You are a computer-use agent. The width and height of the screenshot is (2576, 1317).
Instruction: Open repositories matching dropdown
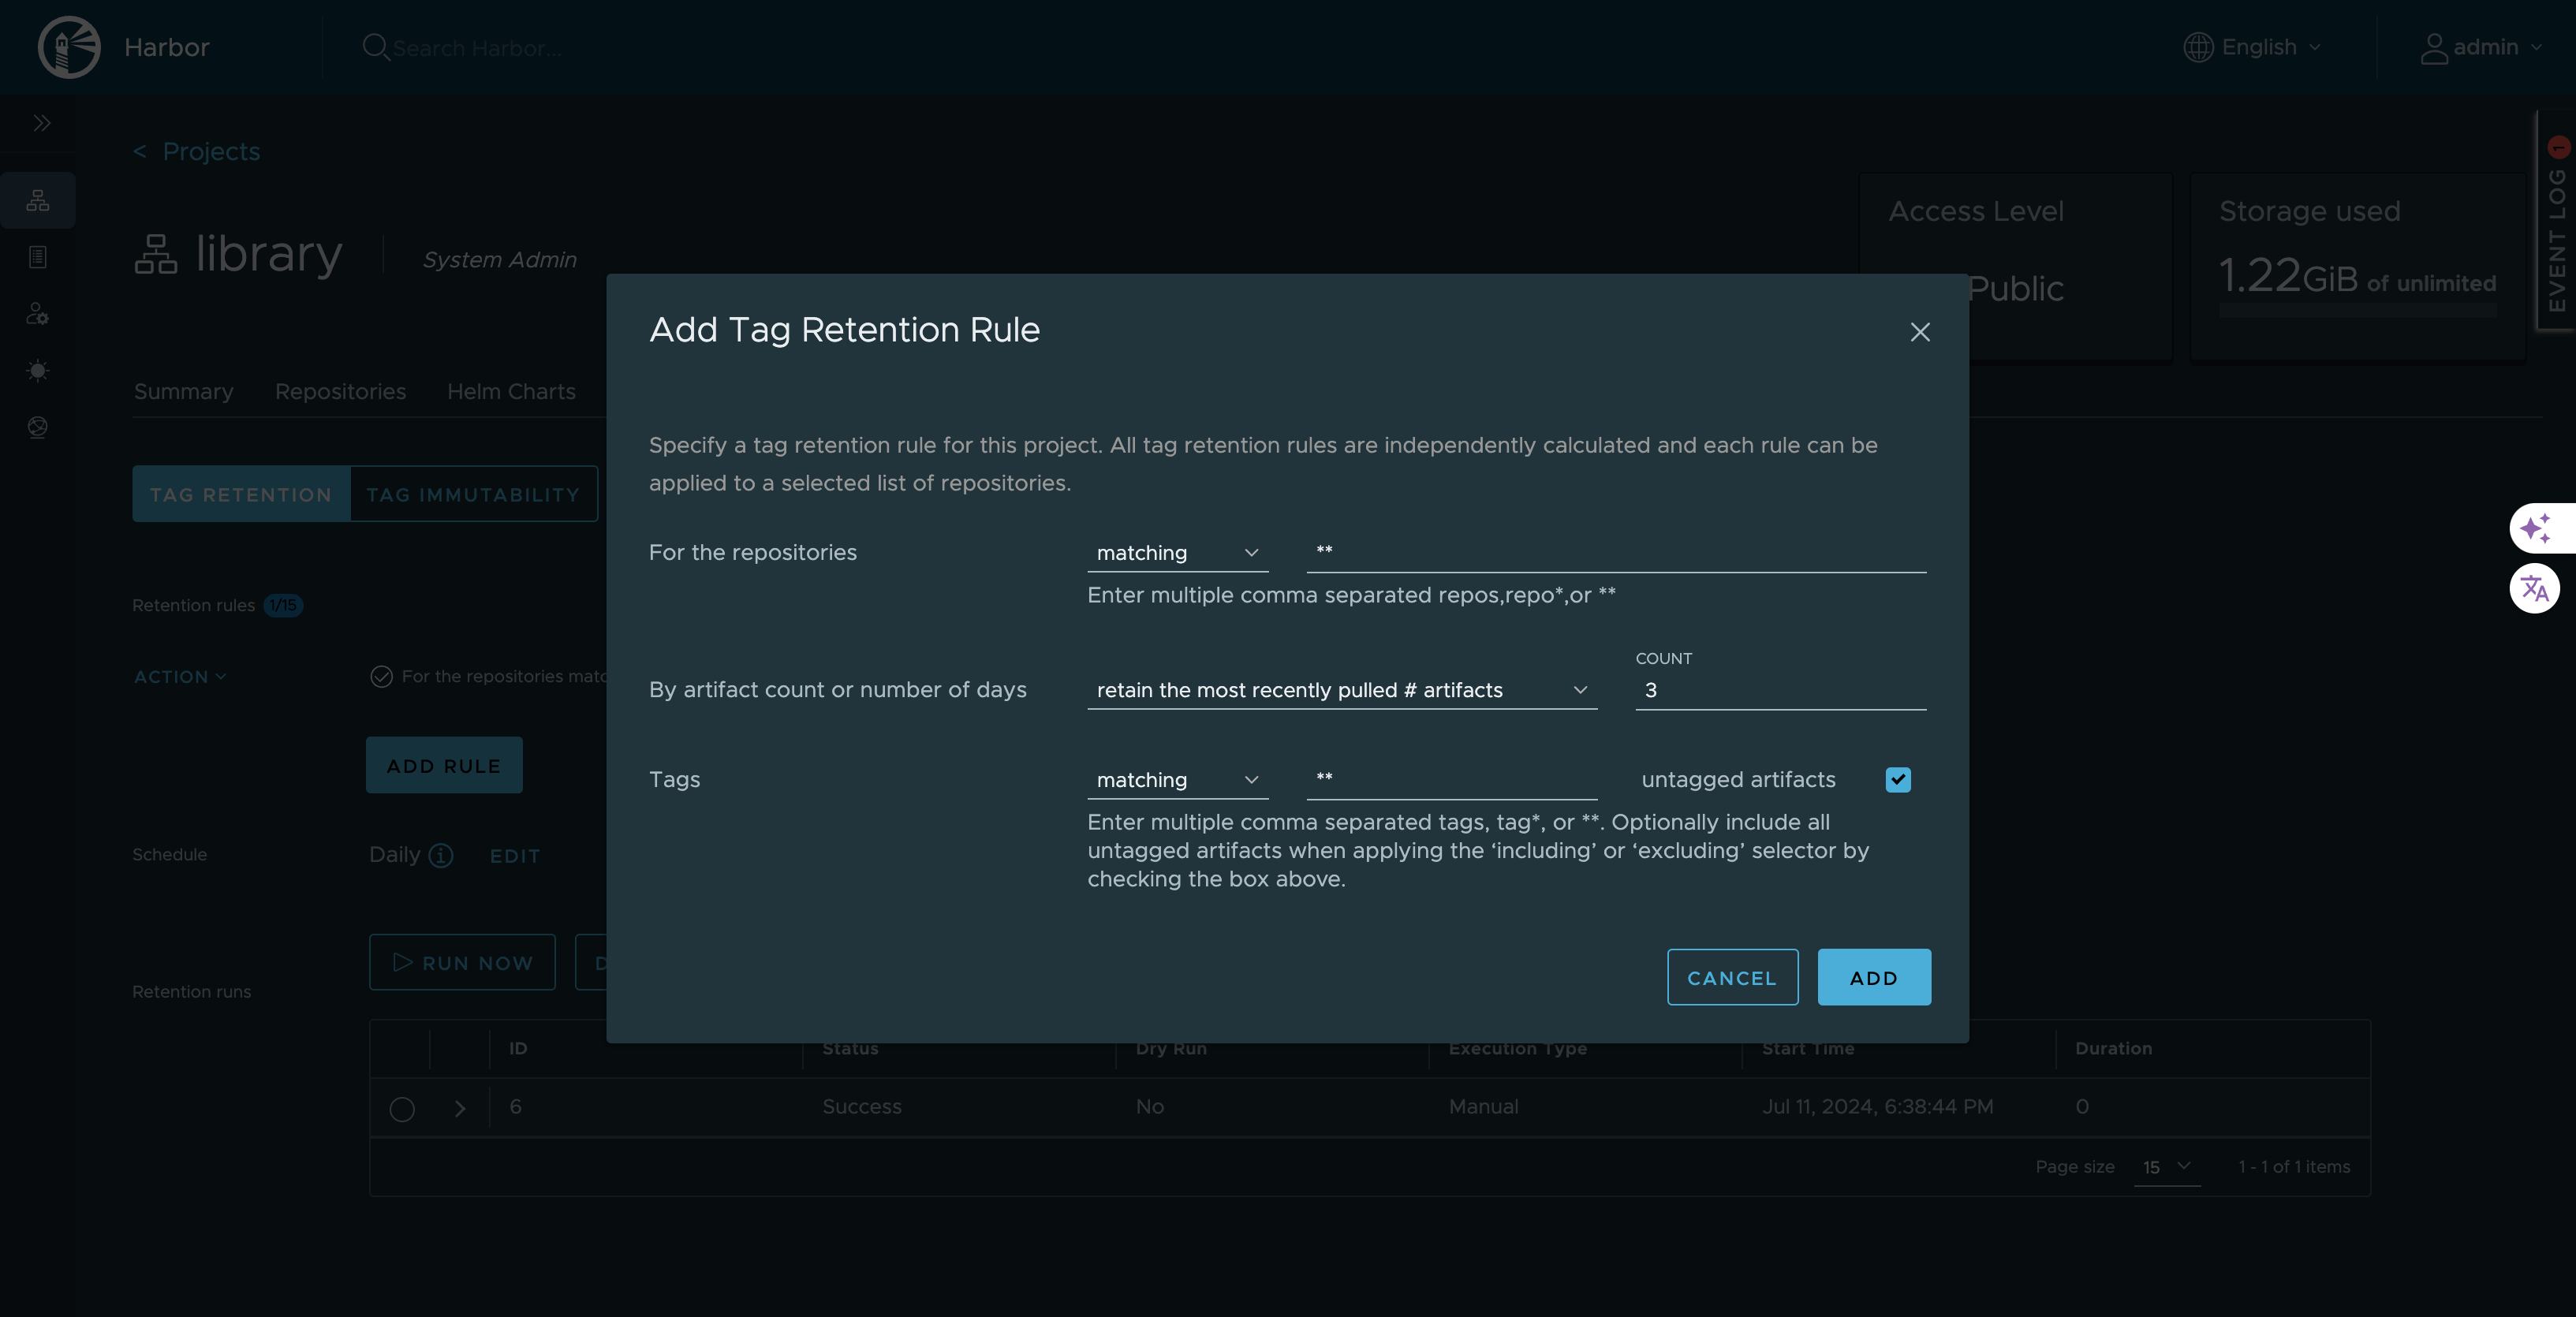pyautogui.click(x=1177, y=553)
